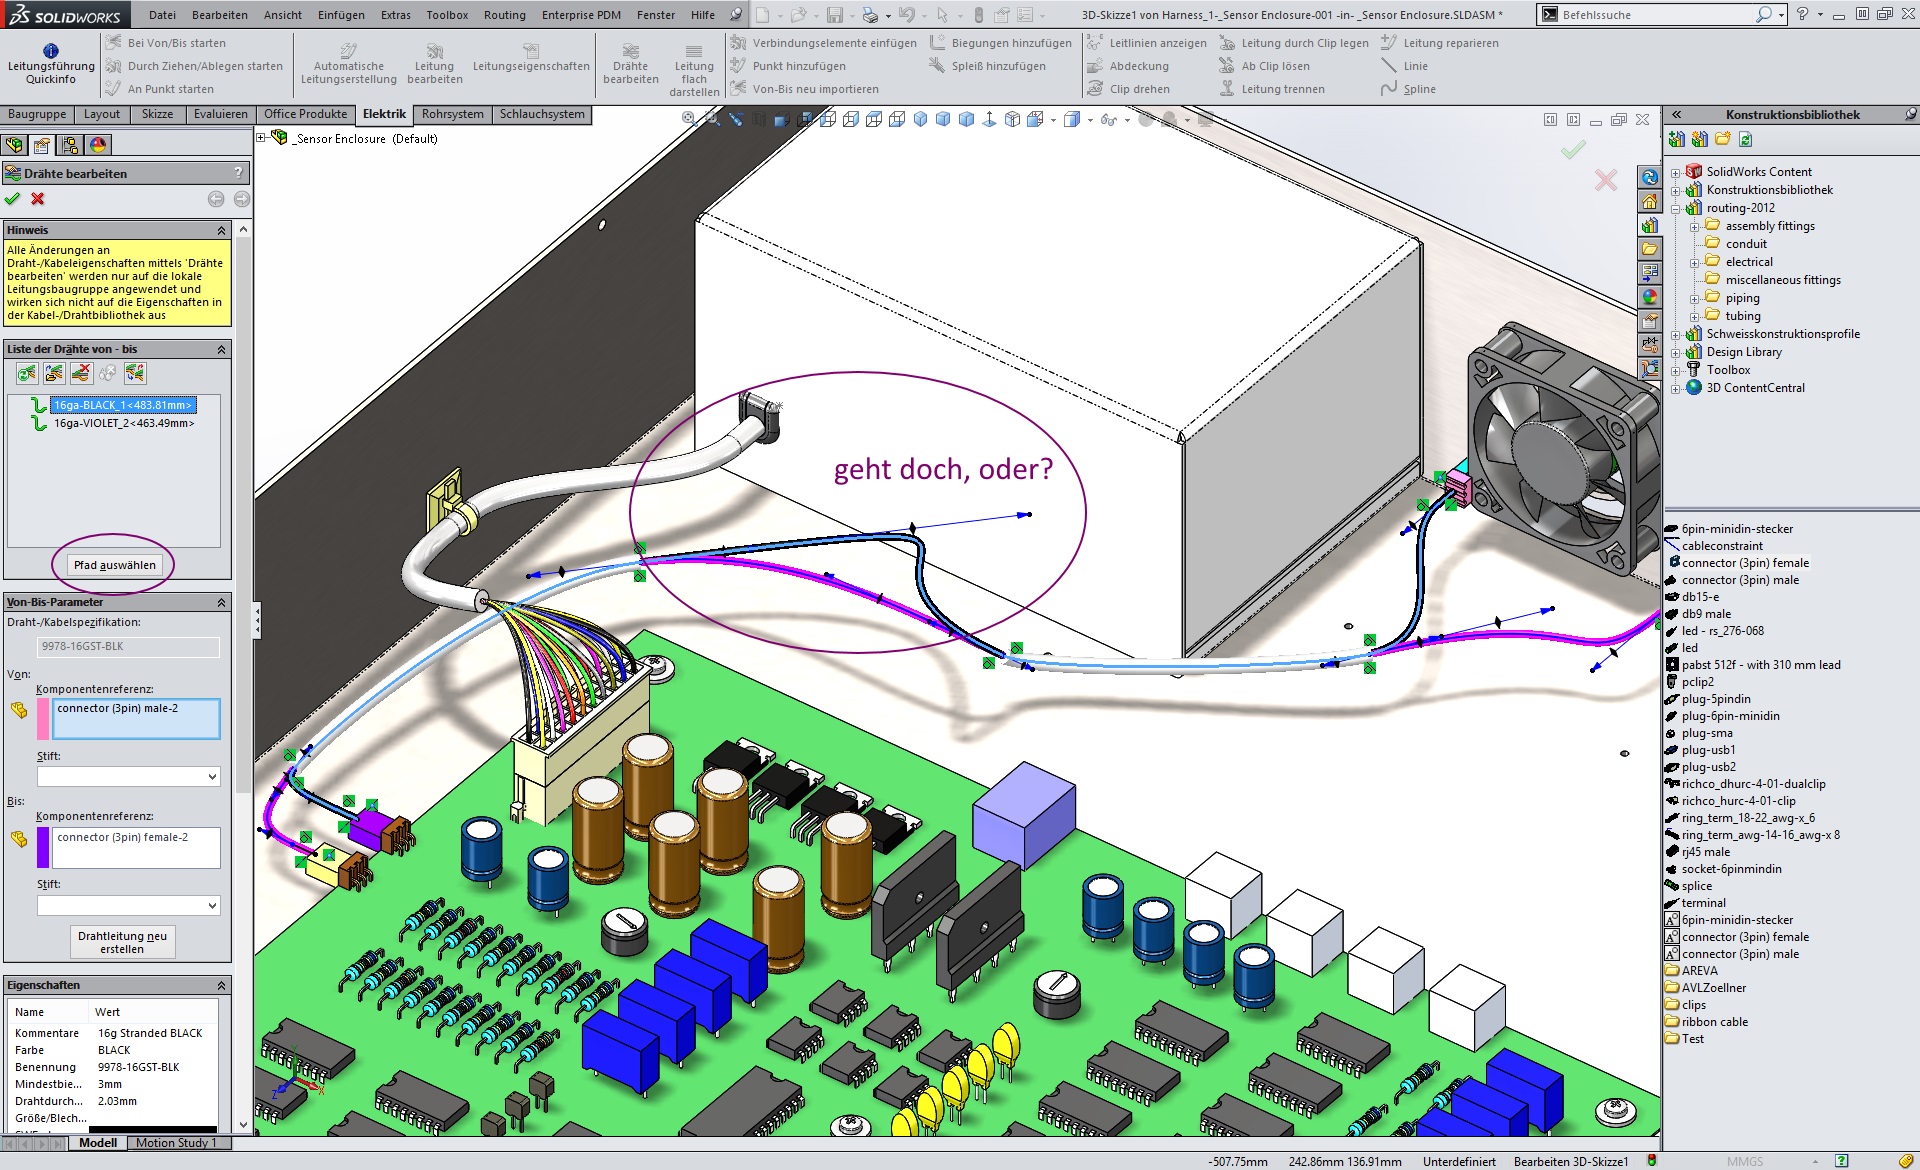Open the Enterprise PDM menu
The image size is (1920, 1170).
click(x=581, y=15)
